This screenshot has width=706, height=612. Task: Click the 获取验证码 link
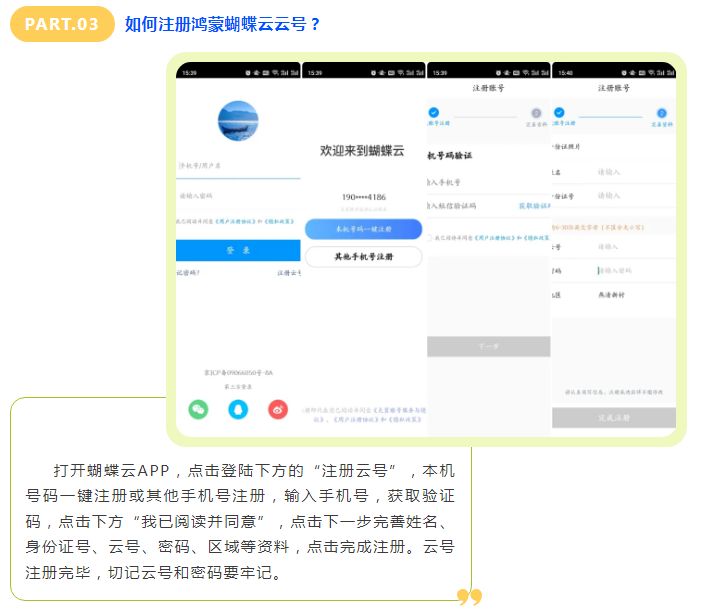coord(533,206)
